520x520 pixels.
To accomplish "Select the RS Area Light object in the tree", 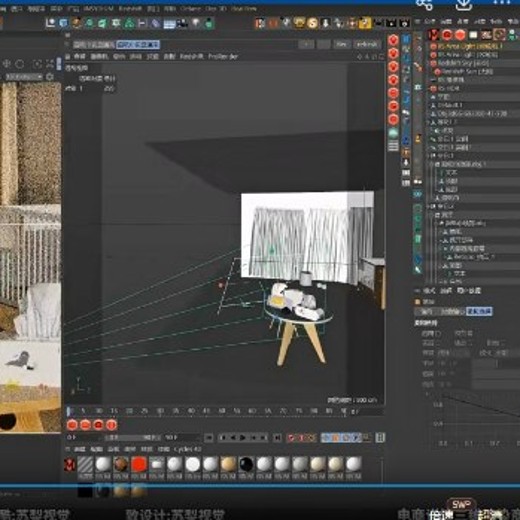I will [467, 46].
